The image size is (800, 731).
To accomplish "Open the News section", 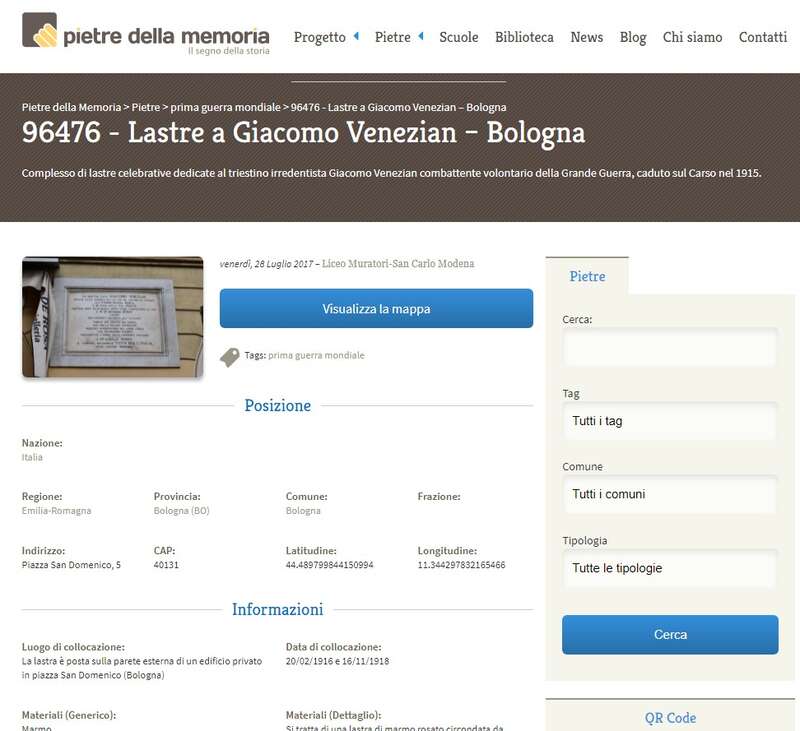I will tap(586, 37).
